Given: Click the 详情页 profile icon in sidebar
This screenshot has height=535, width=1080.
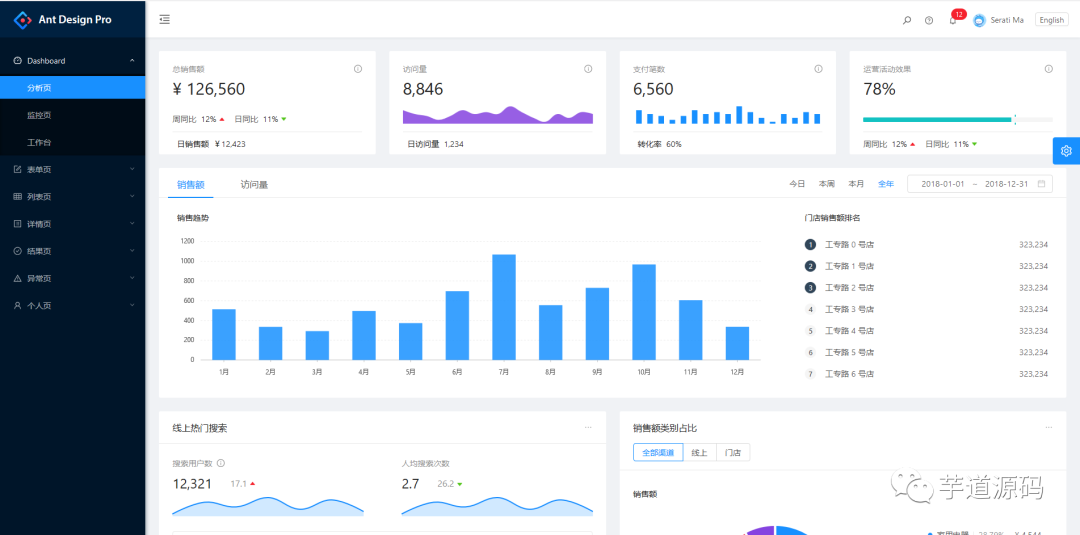Looking at the screenshot, I should pos(18,224).
